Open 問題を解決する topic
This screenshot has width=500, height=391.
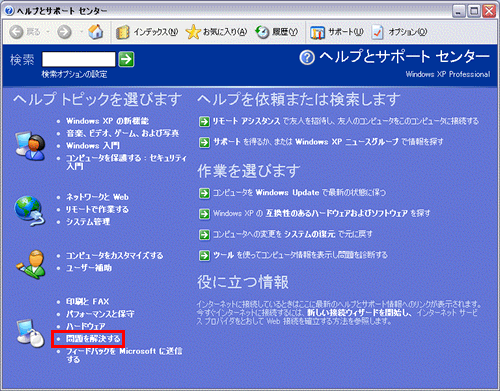tap(93, 339)
